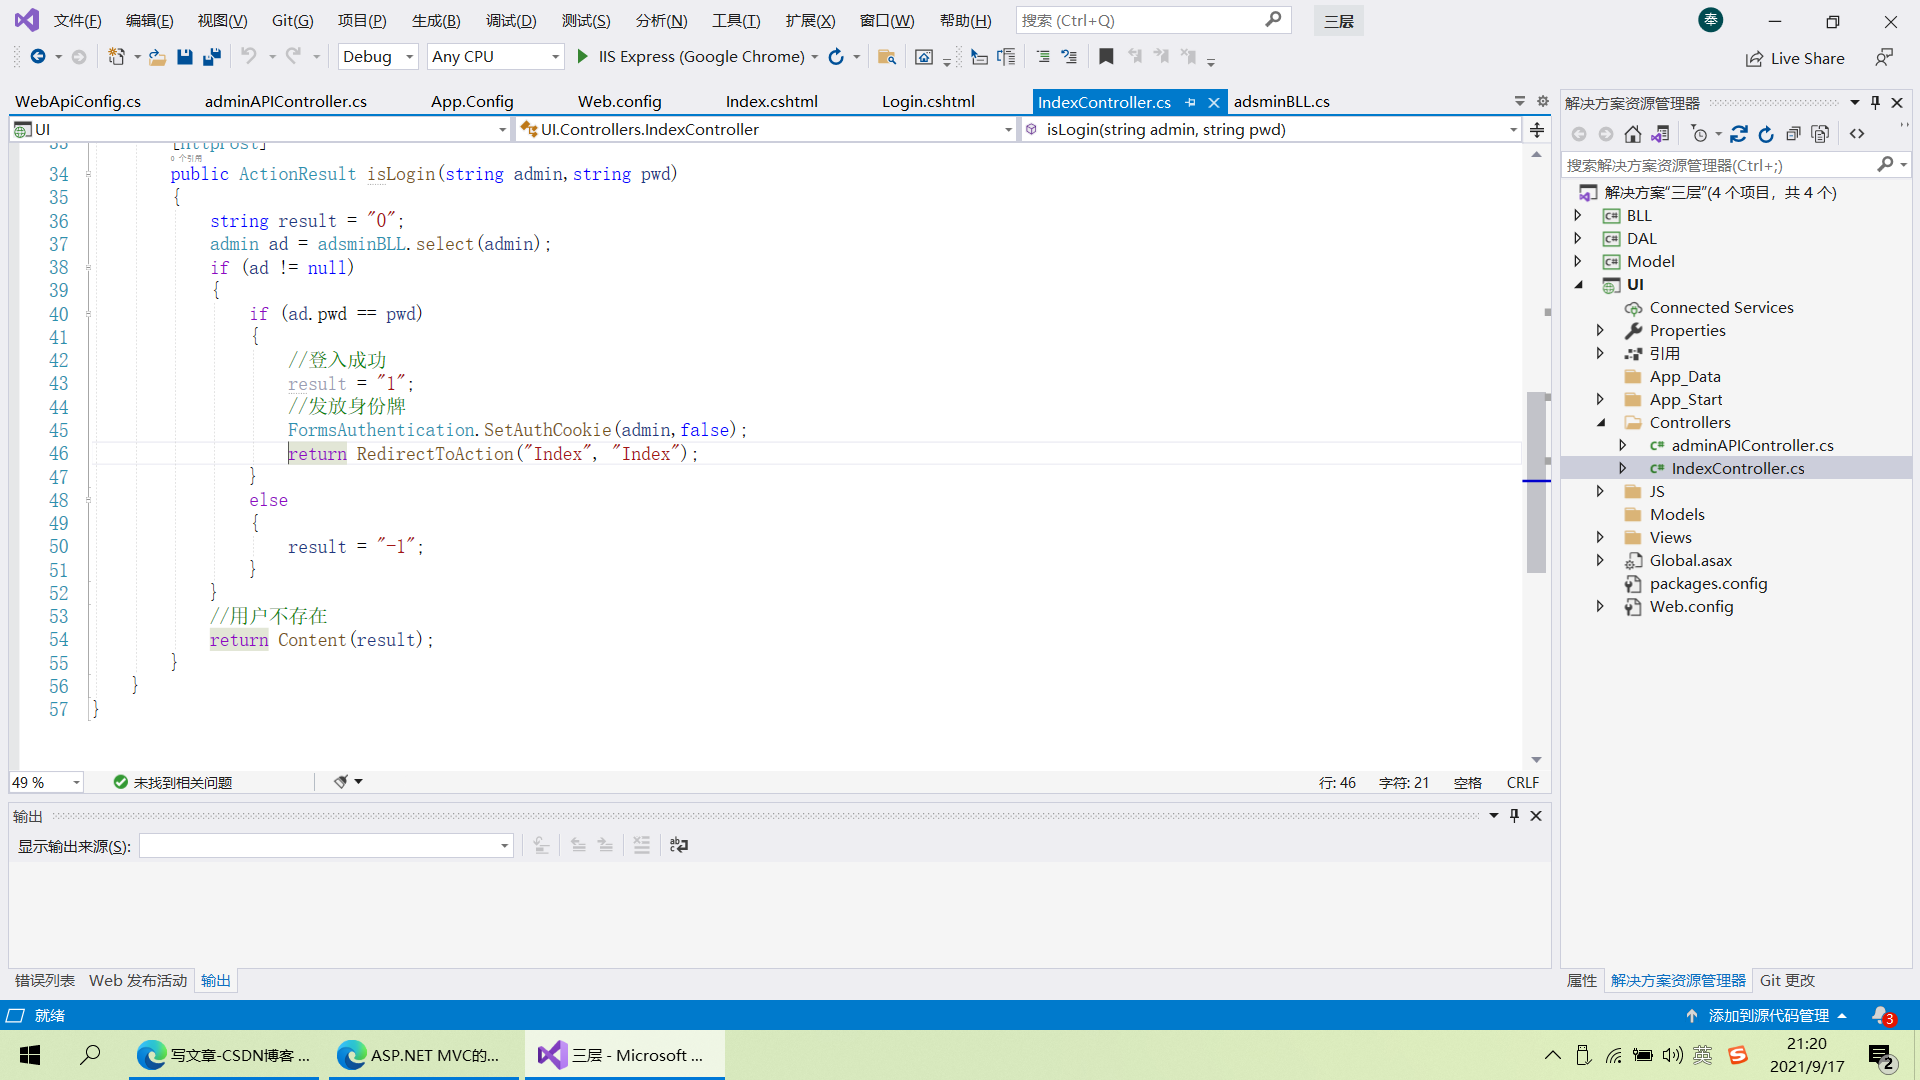Toggle pin on IndexController.cs tab
1920x1080 pixels.
click(x=1190, y=102)
